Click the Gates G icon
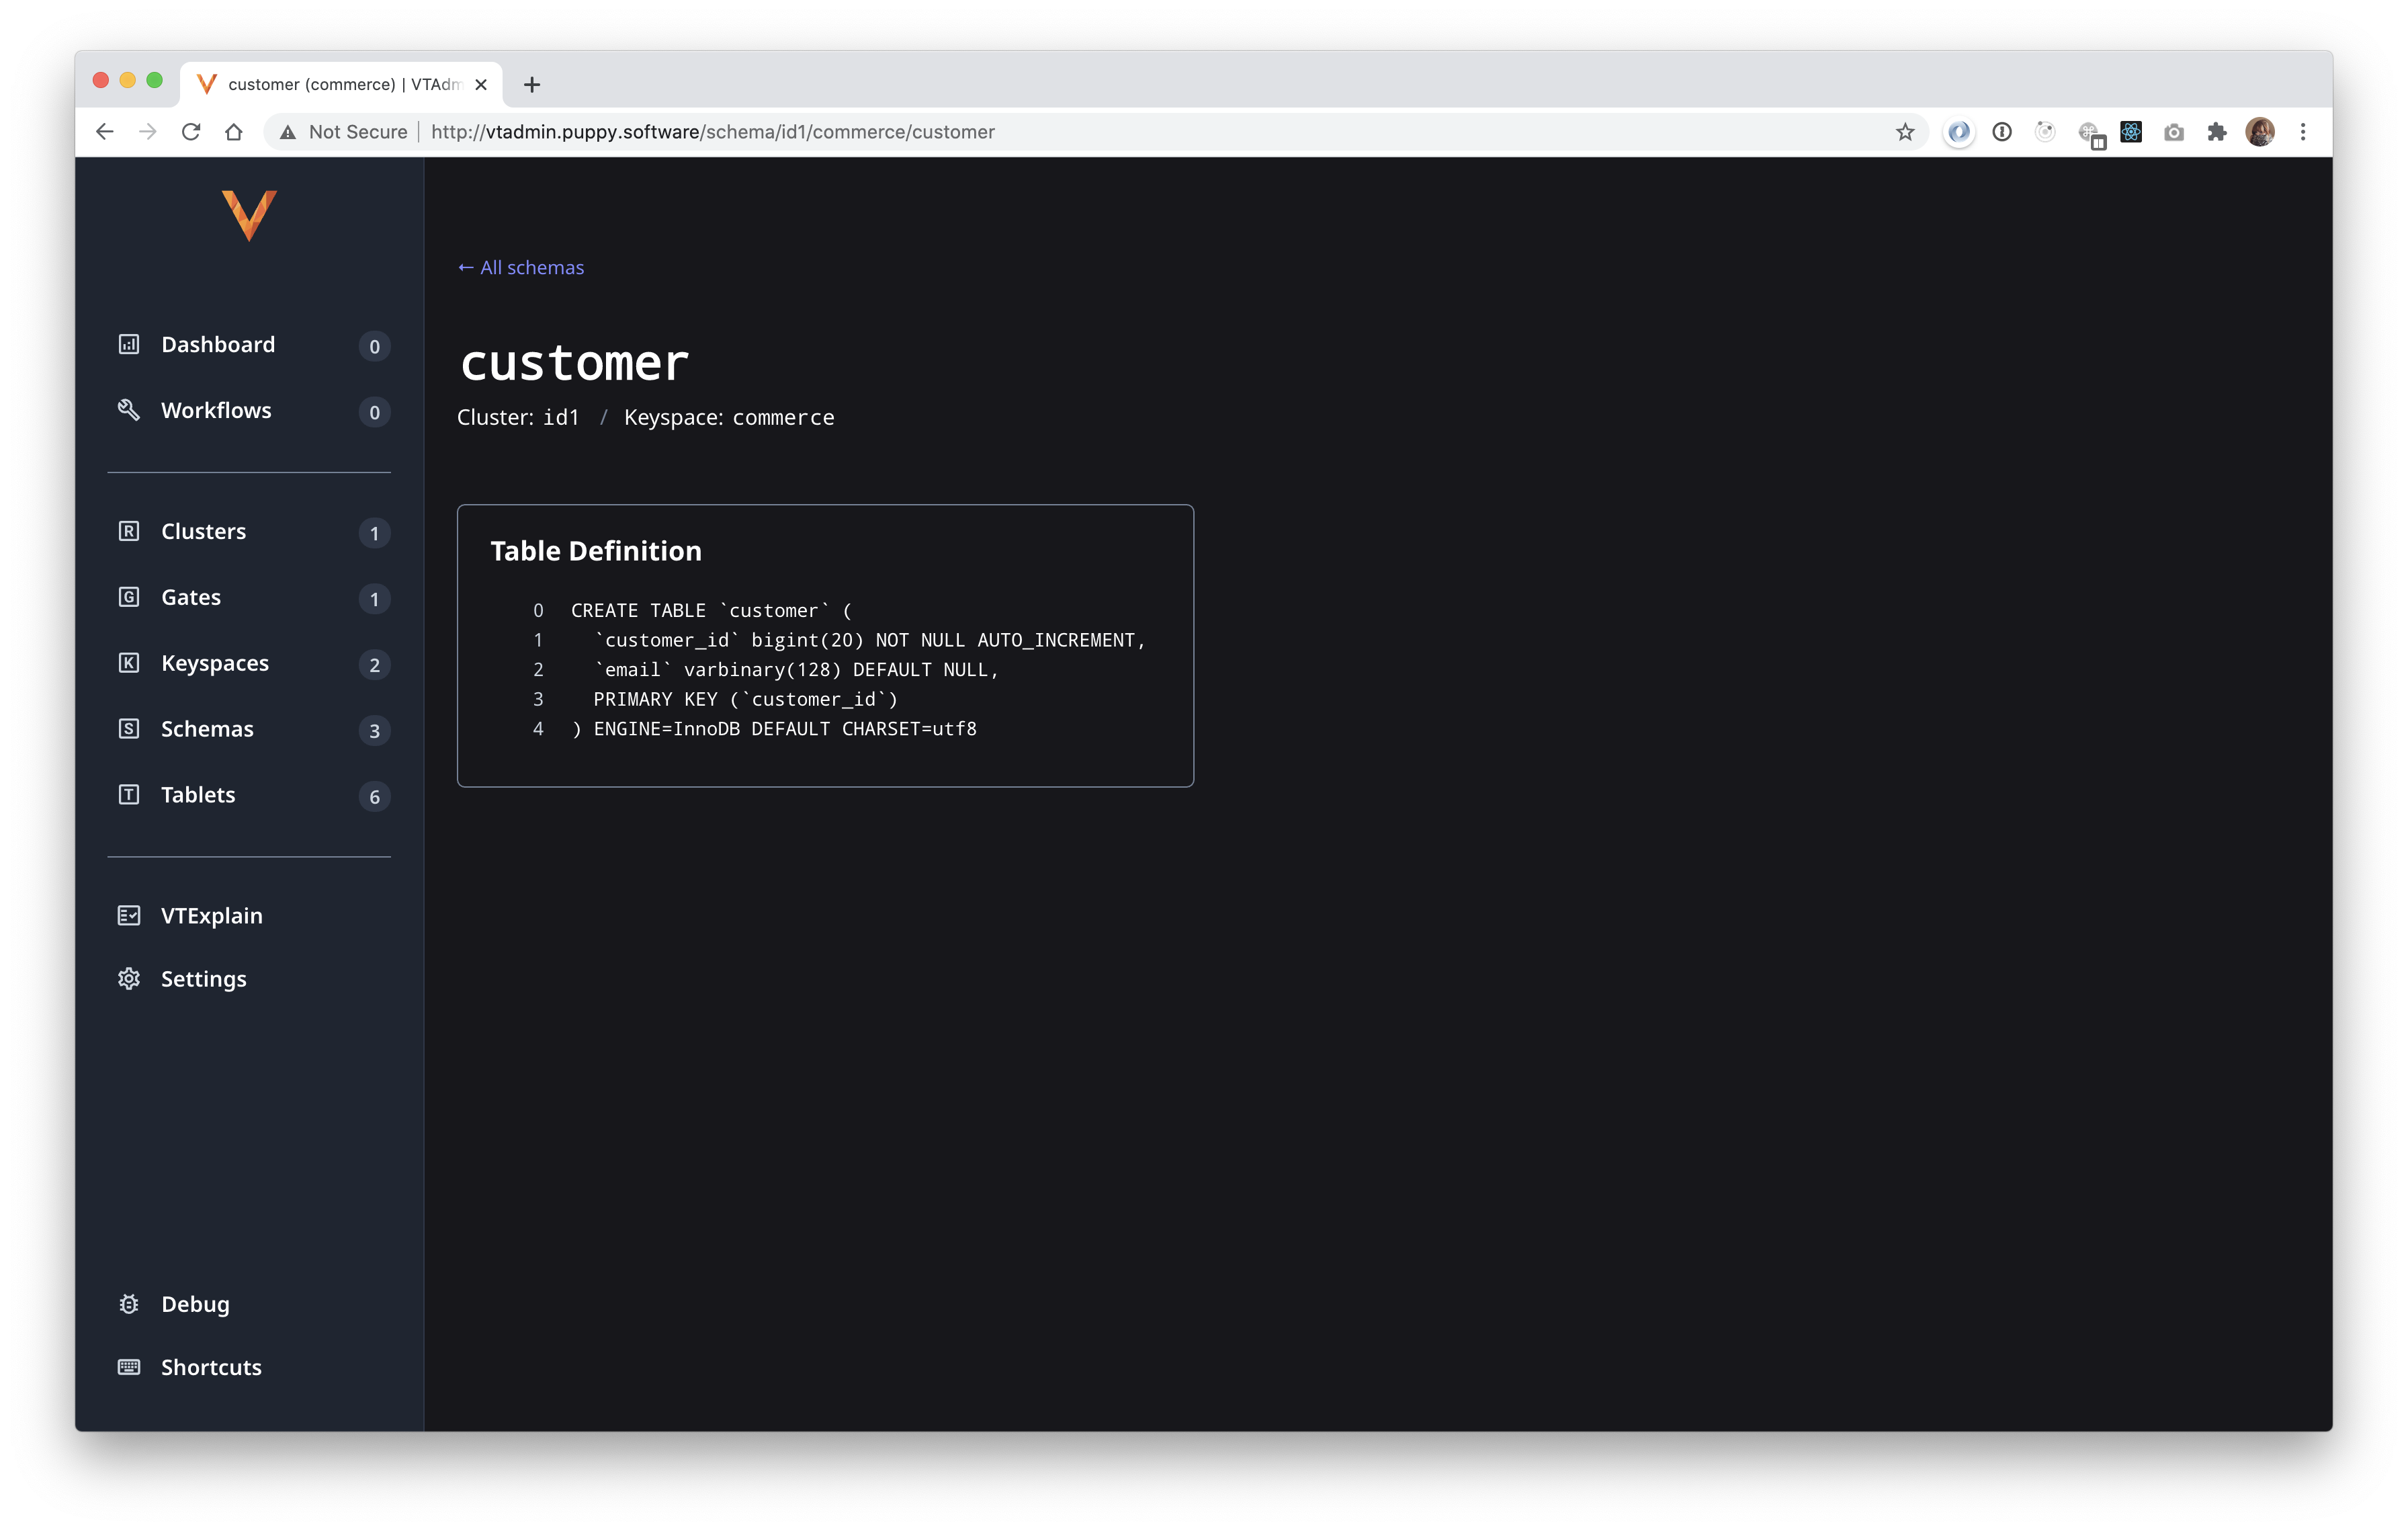Screen dimensions: 2408x1531 click(x=129, y=597)
